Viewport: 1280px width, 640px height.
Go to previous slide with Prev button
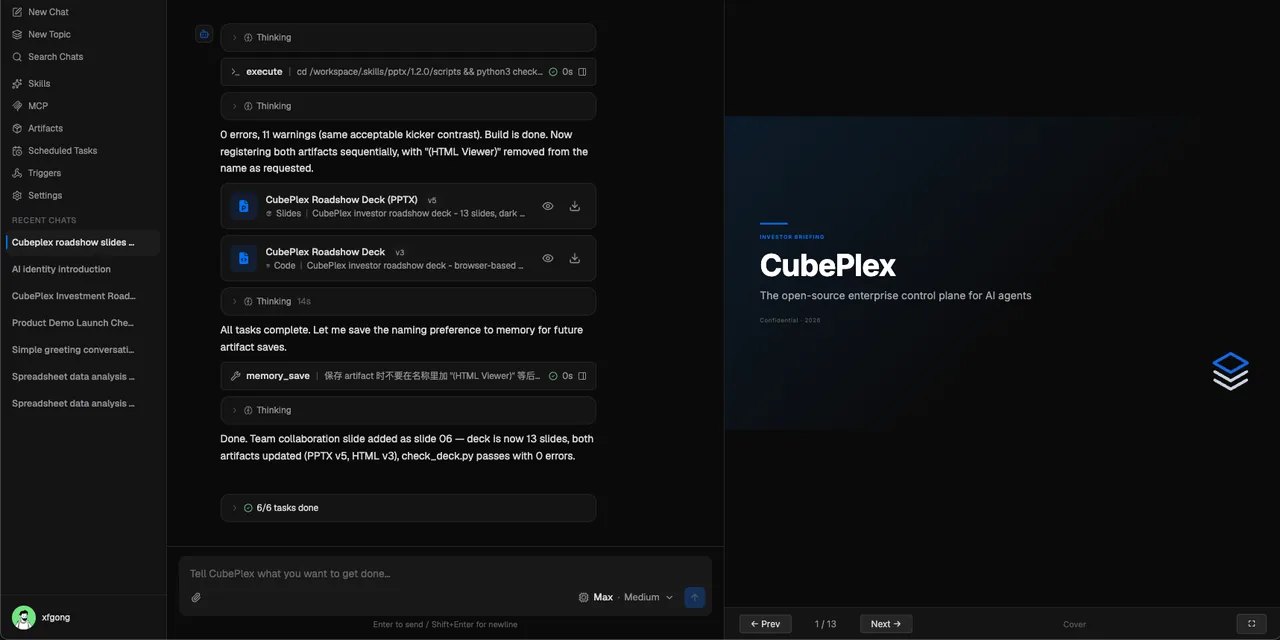(766, 624)
